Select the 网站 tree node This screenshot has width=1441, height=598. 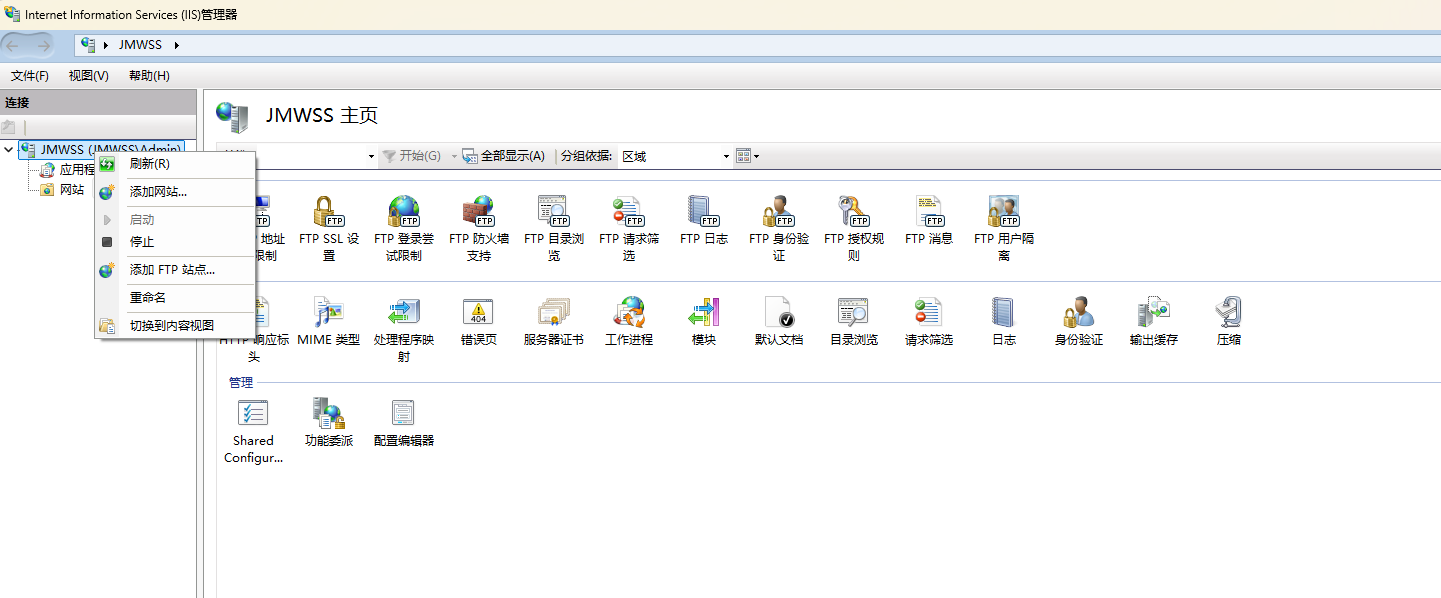[x=72, y=190]
